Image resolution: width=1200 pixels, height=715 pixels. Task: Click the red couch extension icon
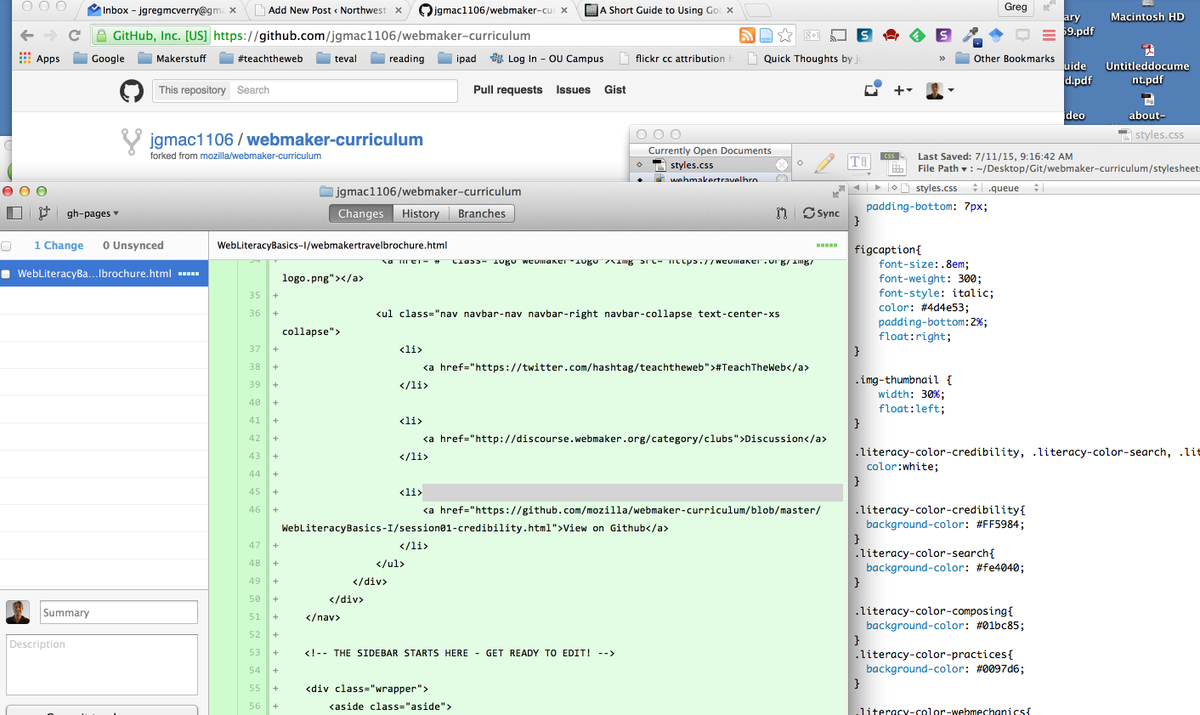pos(891,35)
